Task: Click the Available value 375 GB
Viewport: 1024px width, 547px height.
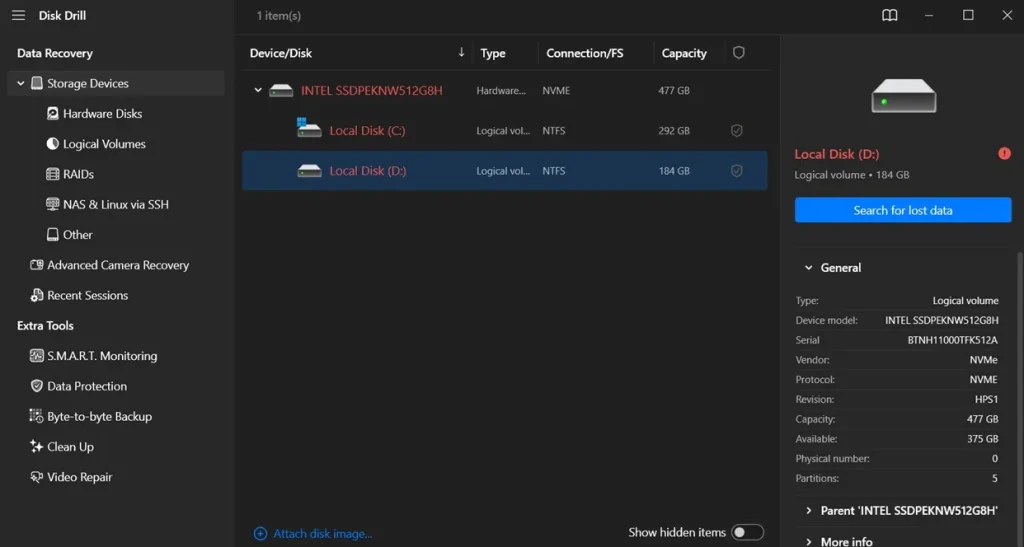Action: tap(983, 439)
